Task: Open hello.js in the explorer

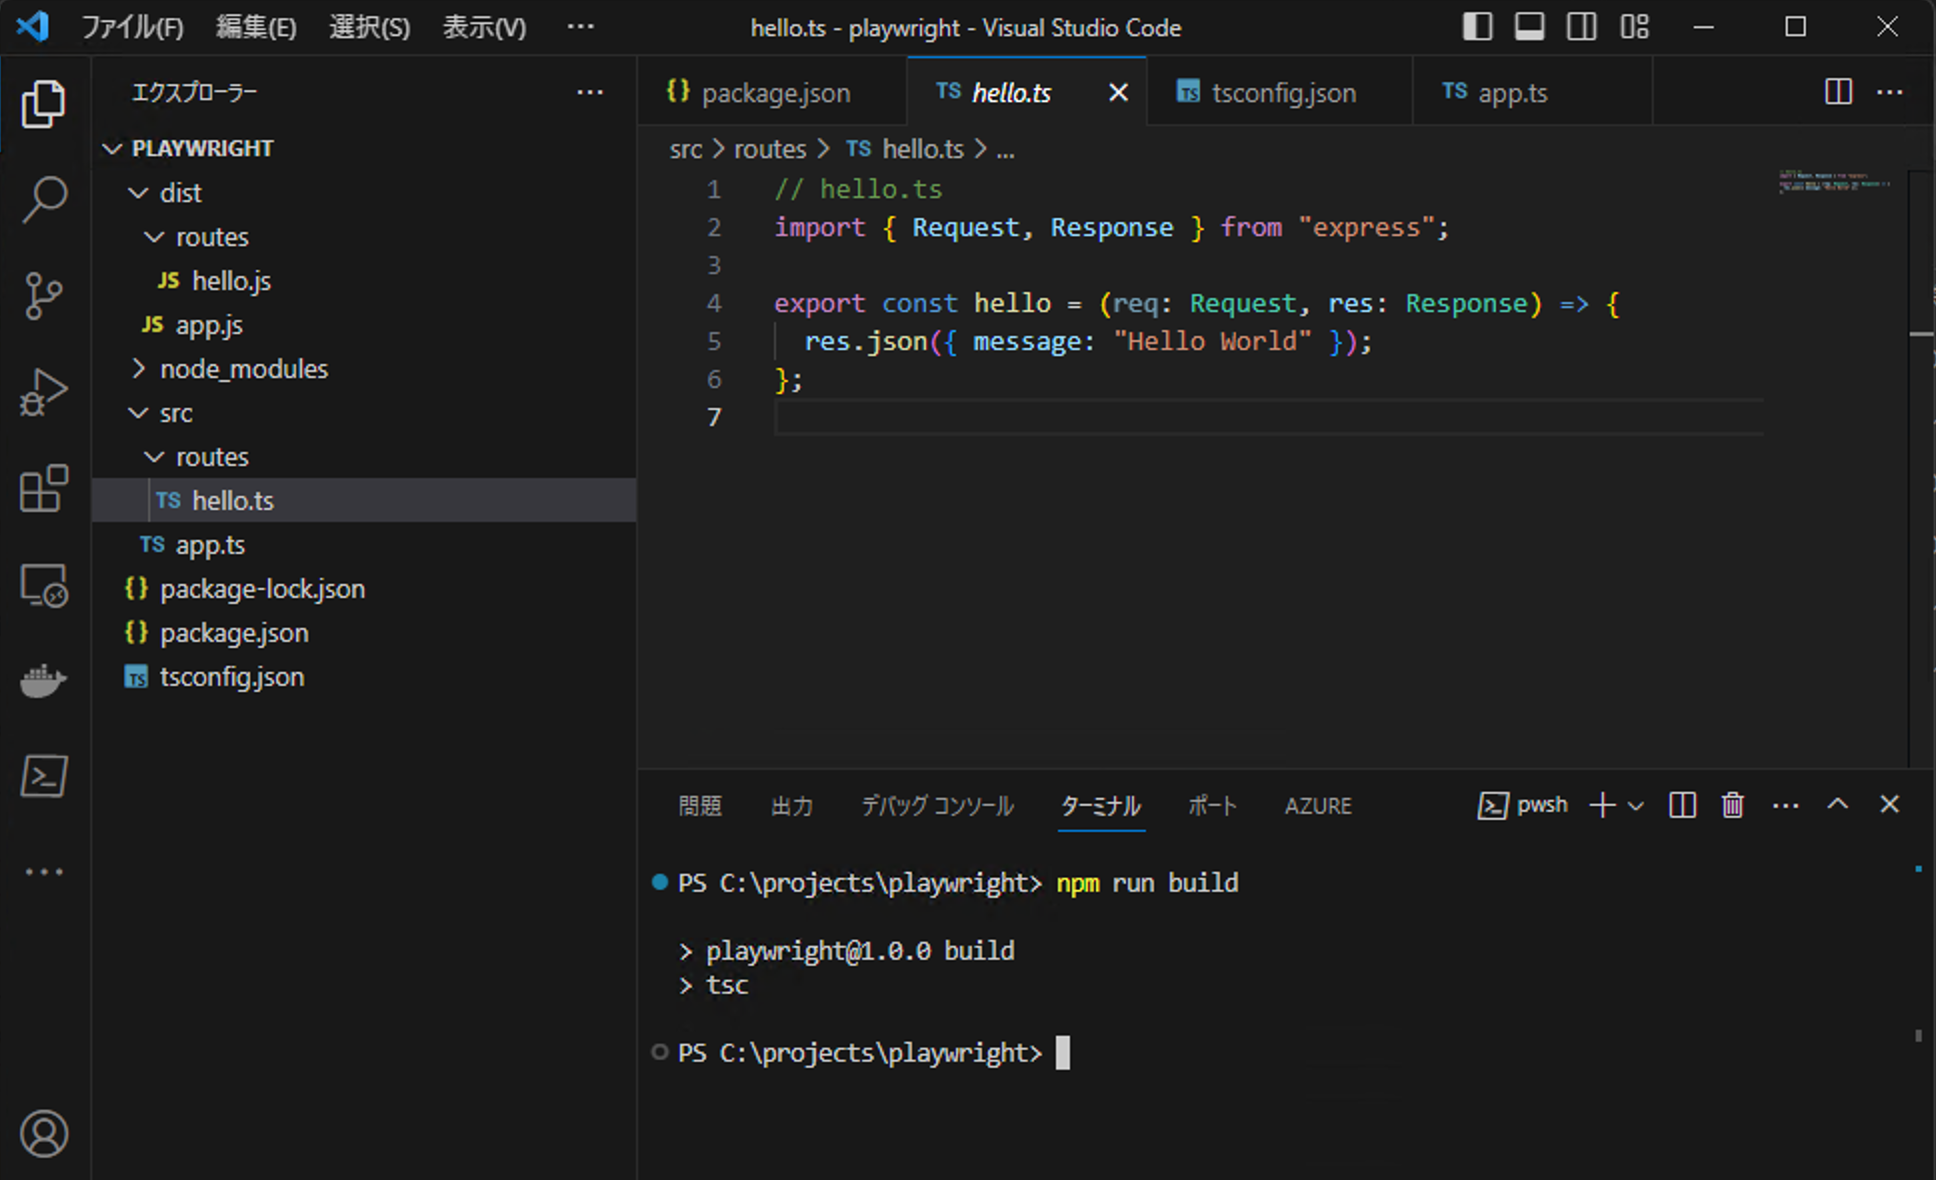Action: [364, 280]
